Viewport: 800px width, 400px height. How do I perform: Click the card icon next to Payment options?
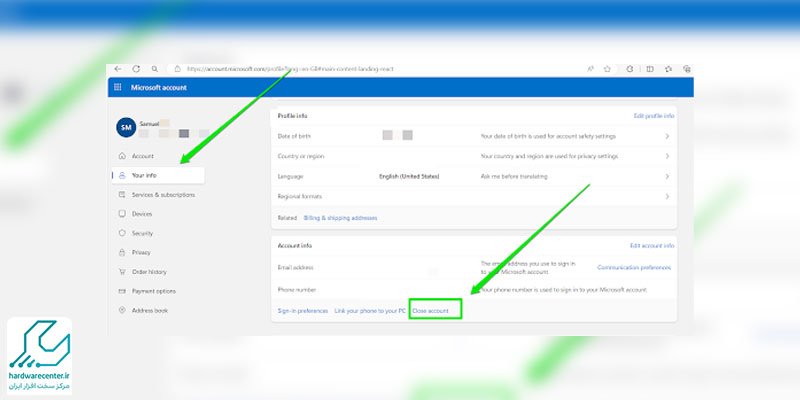click(x=122, y=291)
